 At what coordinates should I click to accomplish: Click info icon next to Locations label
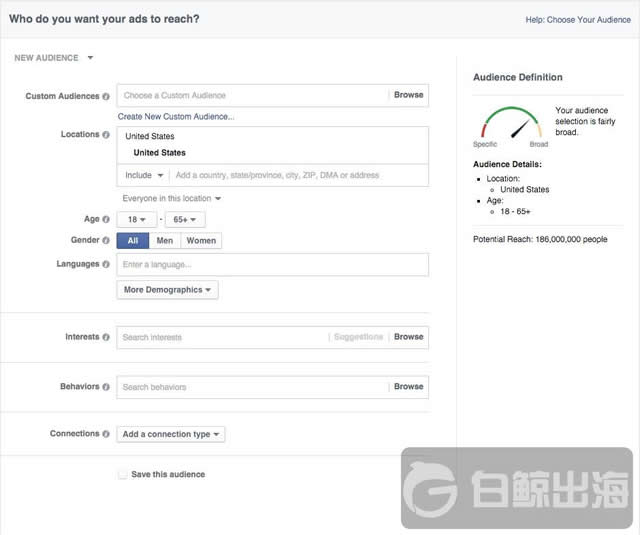pos(107,134)
